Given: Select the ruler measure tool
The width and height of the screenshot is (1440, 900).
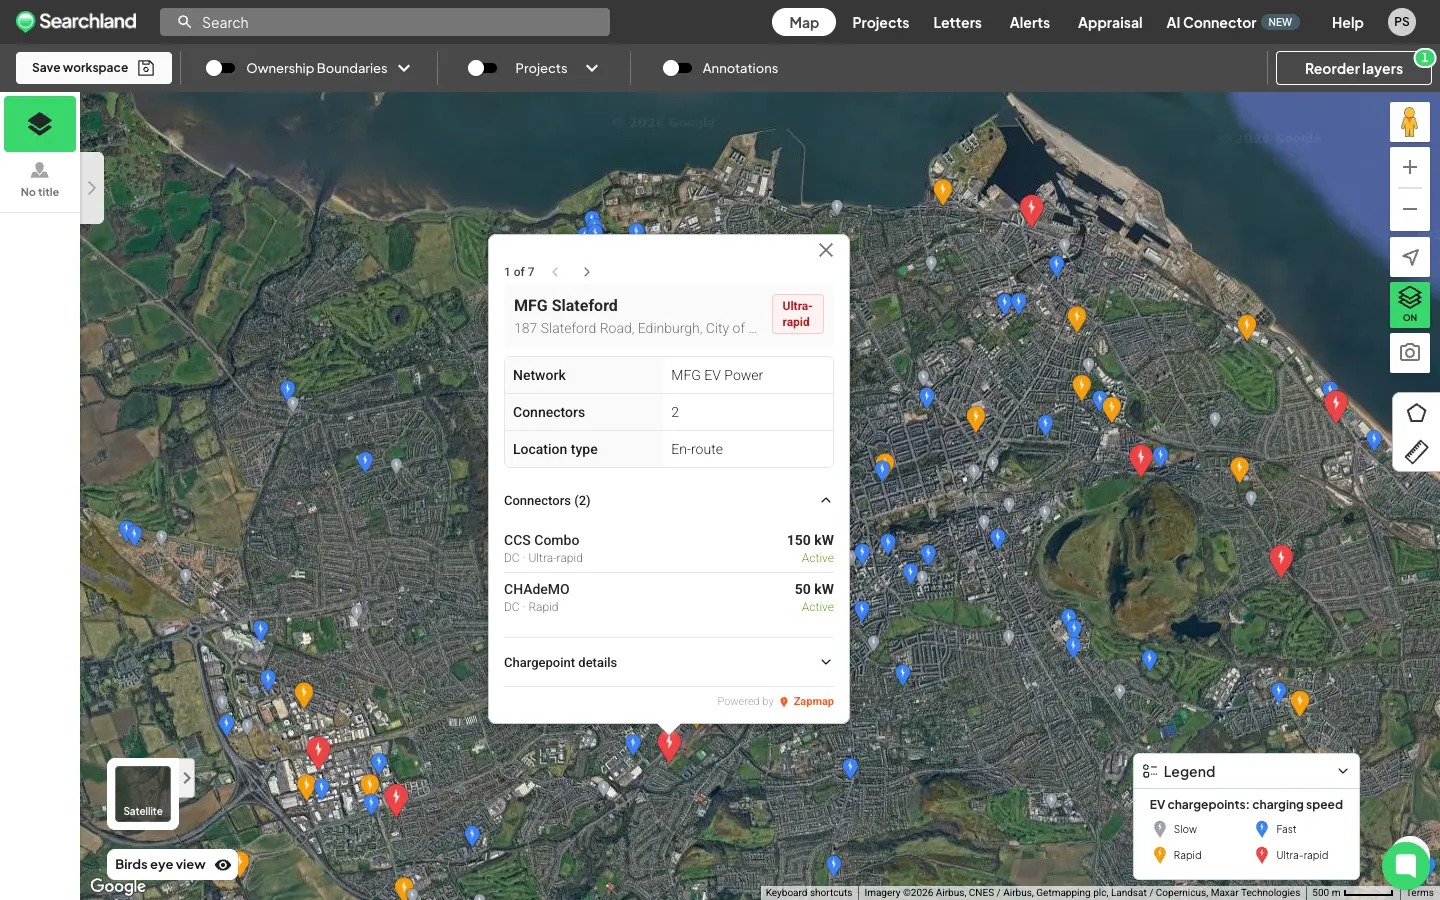Looking at the screenshot, I should [1416, 451].
